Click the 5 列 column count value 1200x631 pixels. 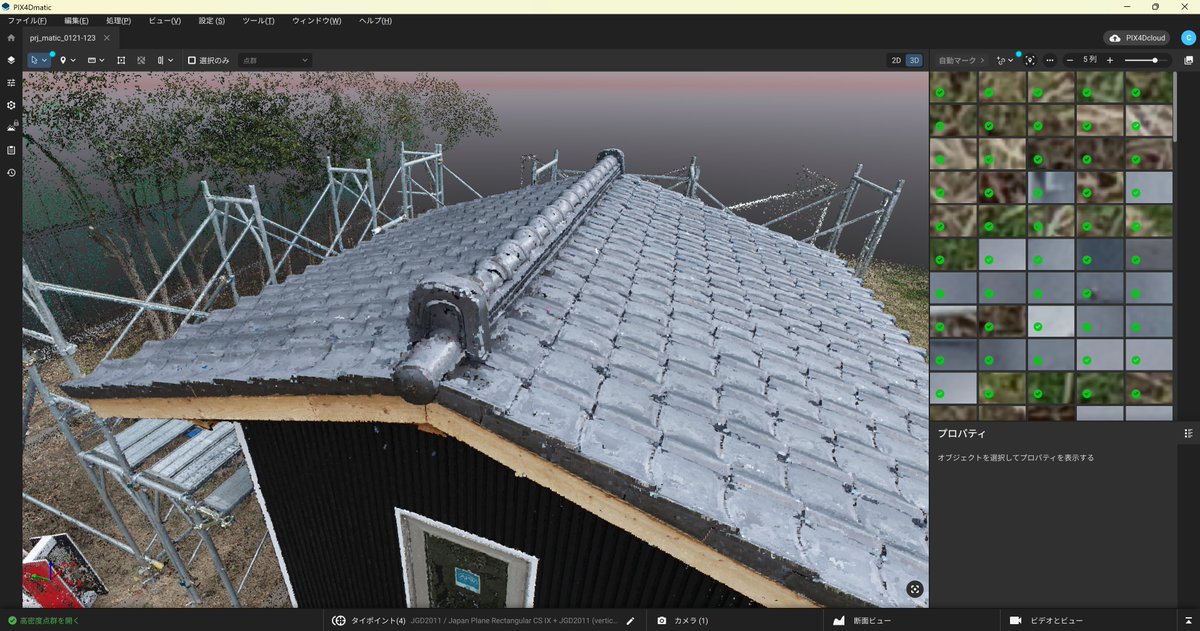[1090, 60]
